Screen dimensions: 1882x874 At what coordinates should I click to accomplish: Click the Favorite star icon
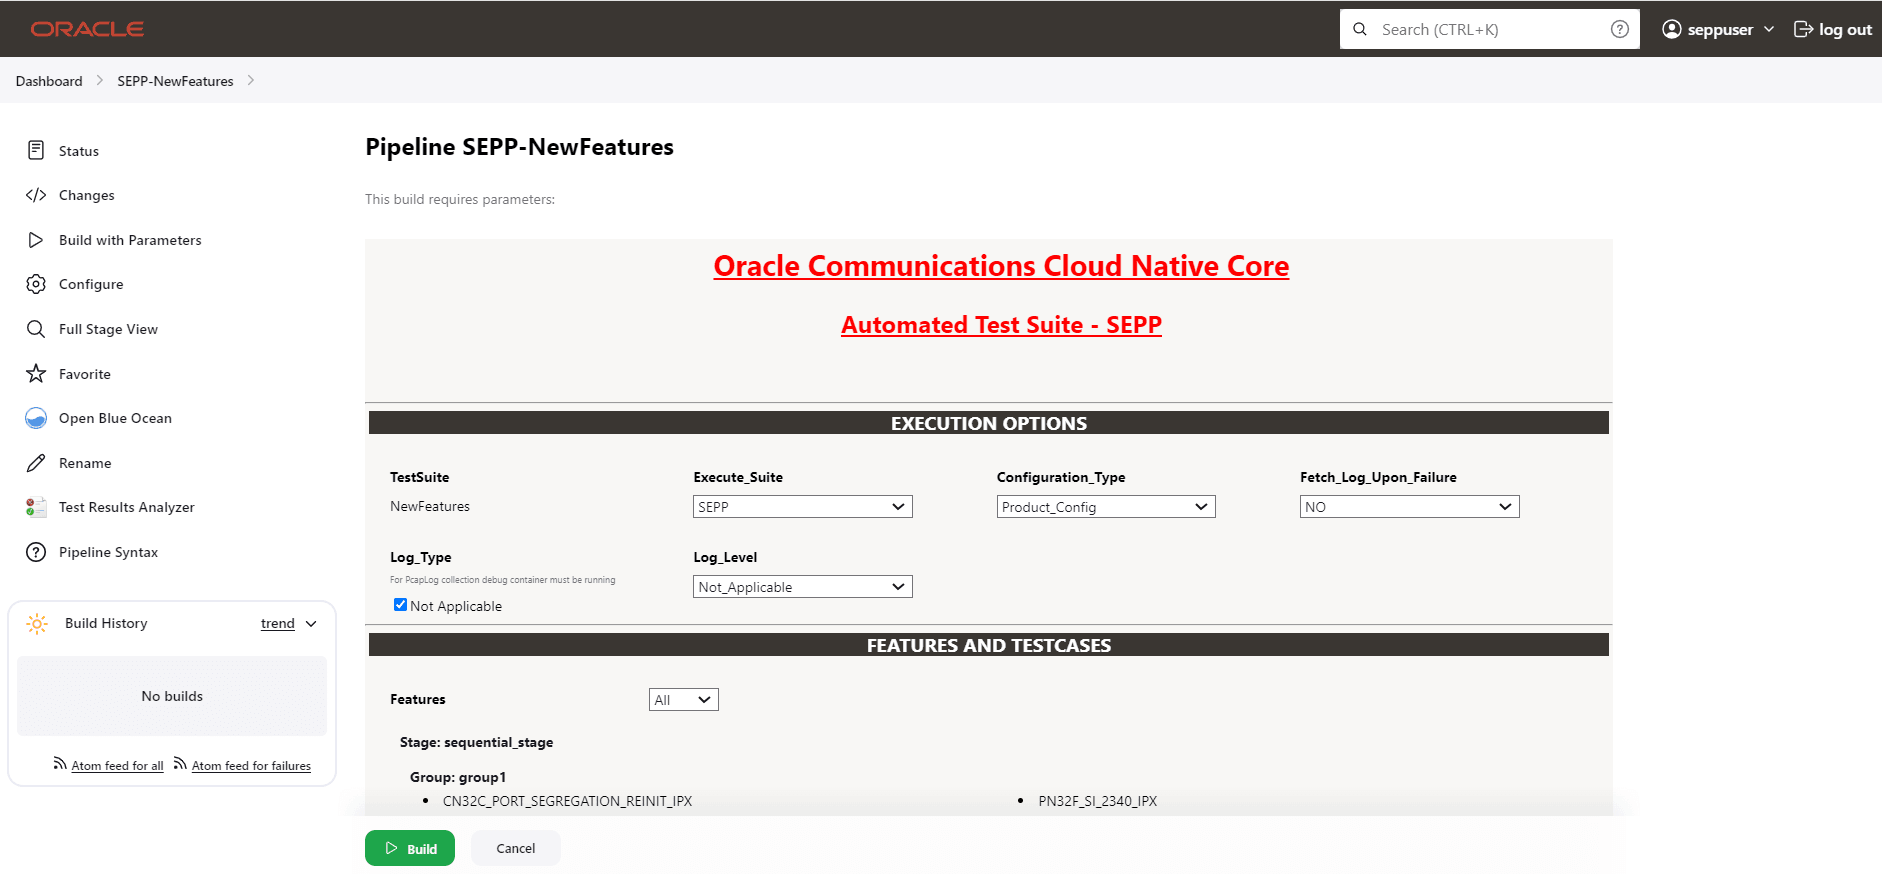pos(36,373)
